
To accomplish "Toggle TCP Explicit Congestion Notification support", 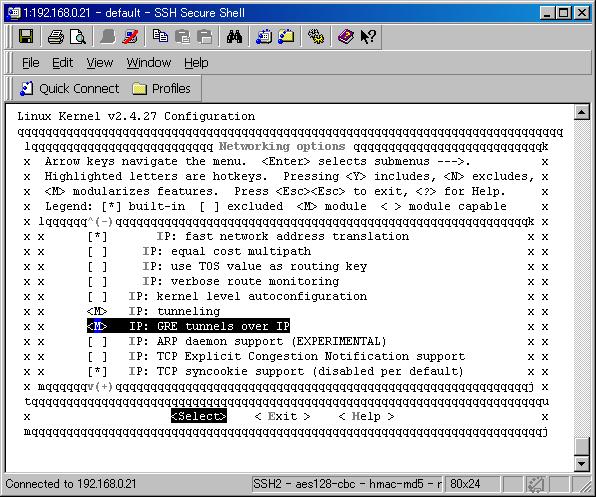I will click(276, 356).
